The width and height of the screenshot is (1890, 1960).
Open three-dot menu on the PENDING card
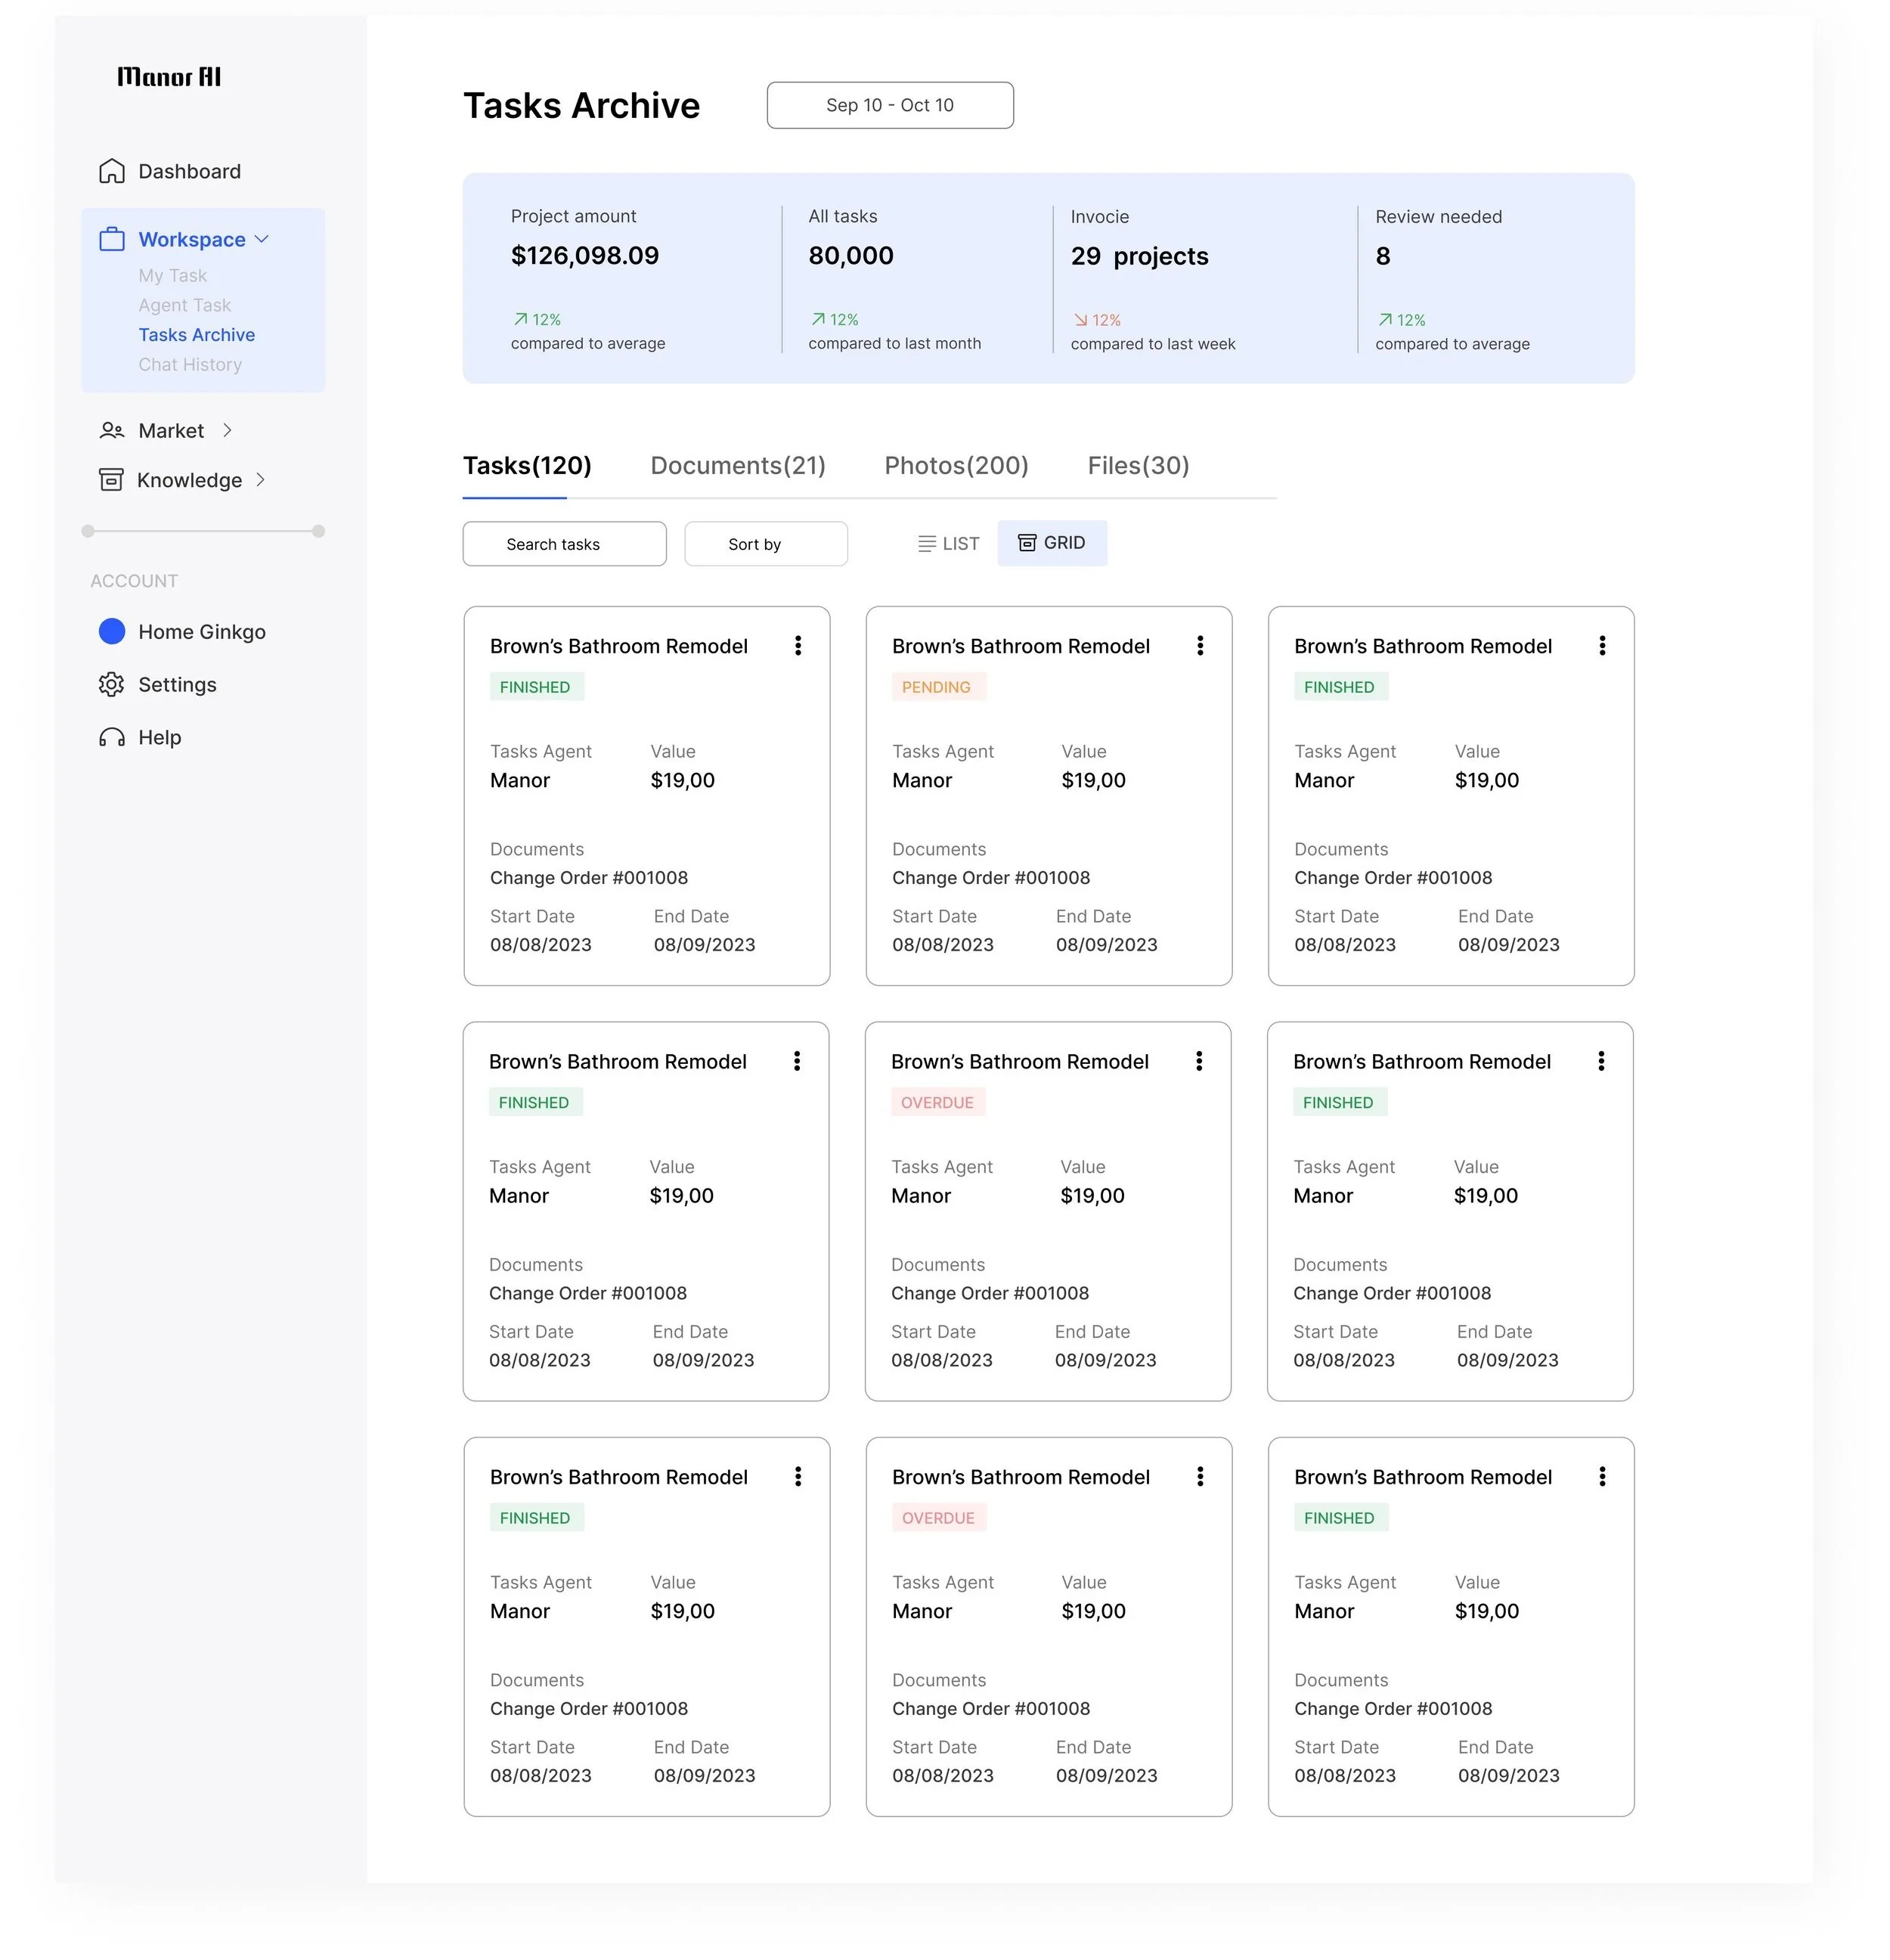coord(1200,646)
